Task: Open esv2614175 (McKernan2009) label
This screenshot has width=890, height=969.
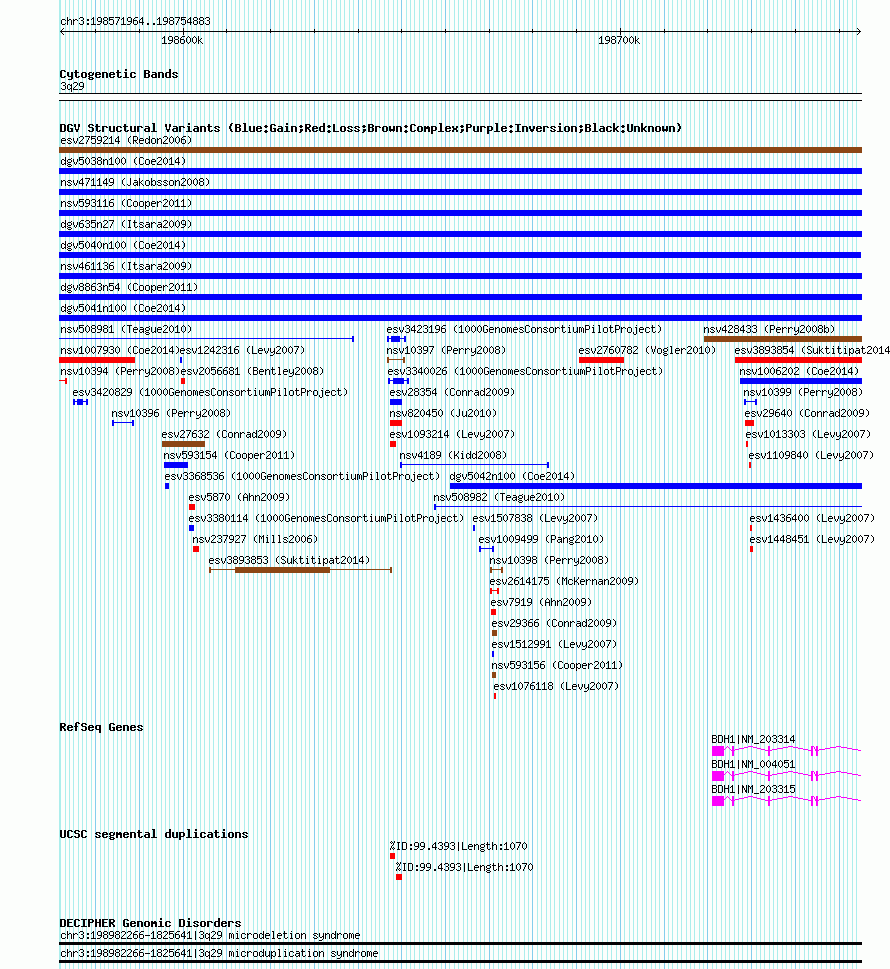Action: [x=564, y=582]
